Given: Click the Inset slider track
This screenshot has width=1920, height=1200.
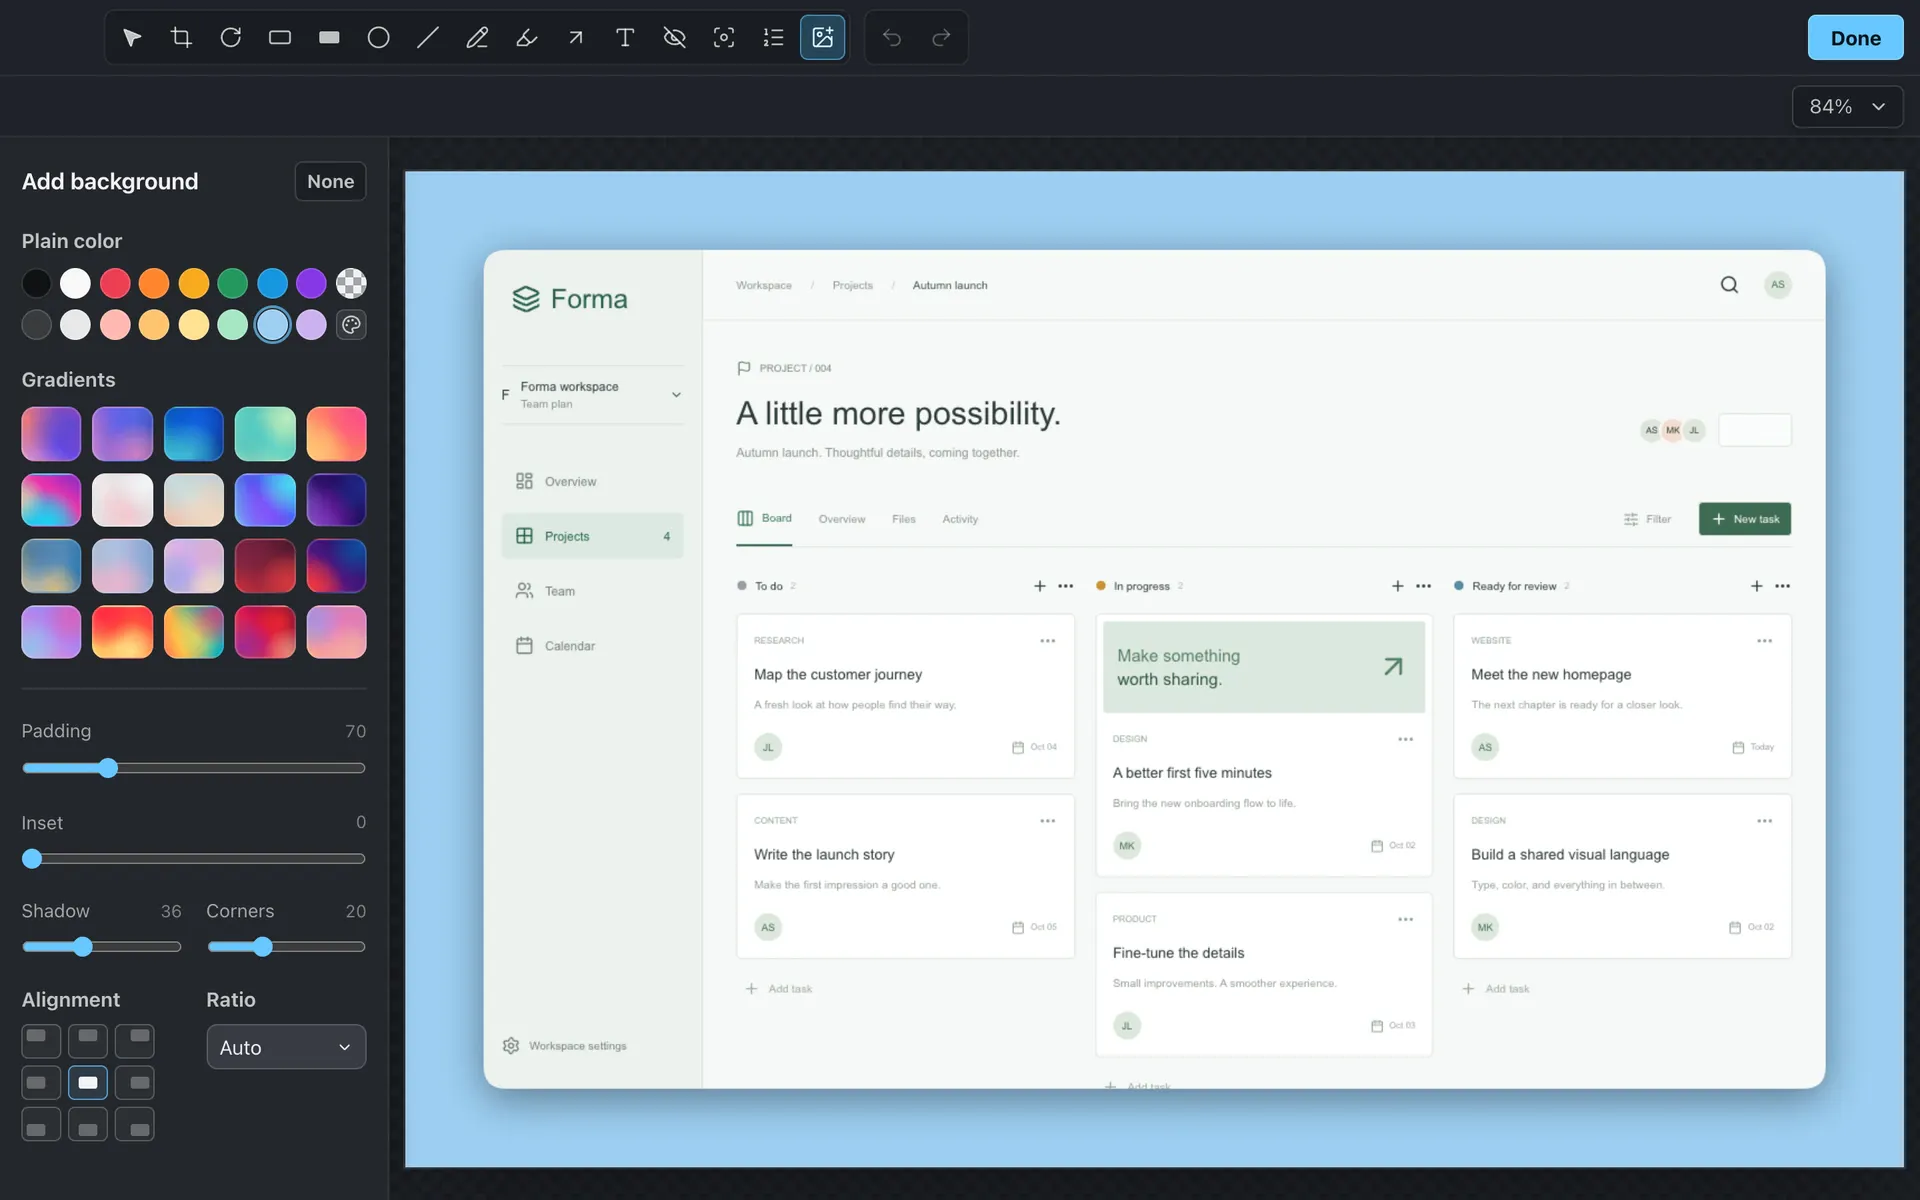Looking at the screenshot, I should [x=194, y=859].
